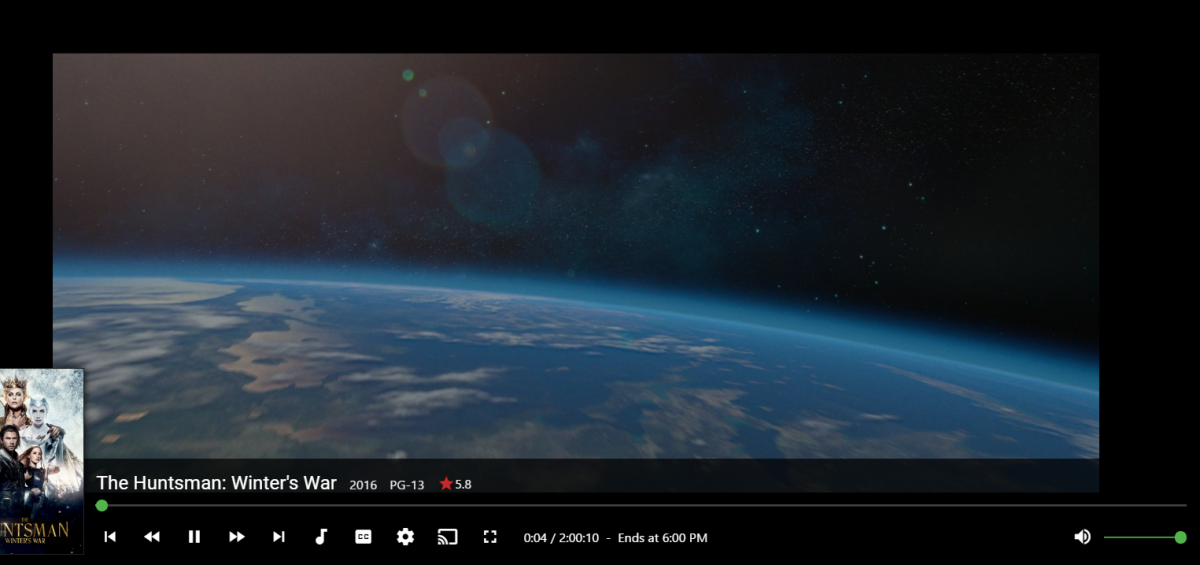Image resolution: width=1200 pixels, height=565 pixels.
Task: Click the 0:04 / 2:00:10 time display
Action: pos(561,538)
